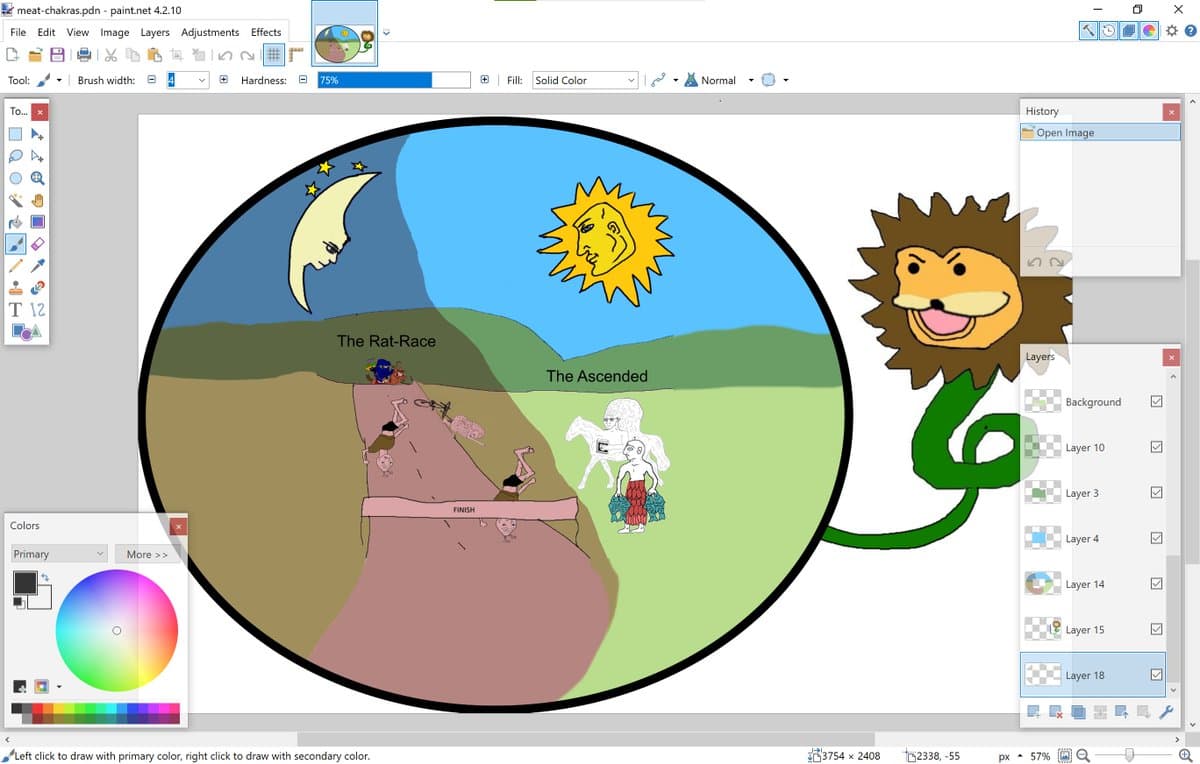This screenshot has height=764, width=1200.
Task: Toggle the Layer 3 visibility checkbox
Action: click(x=1156, y=493)
